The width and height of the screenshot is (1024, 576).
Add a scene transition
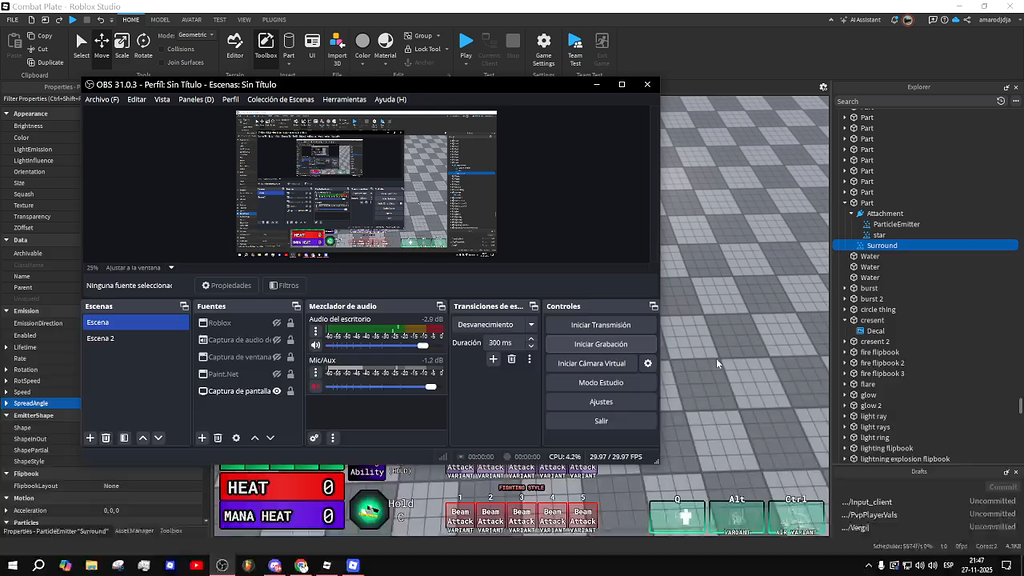pyautogui.click(x=493, y=359)
